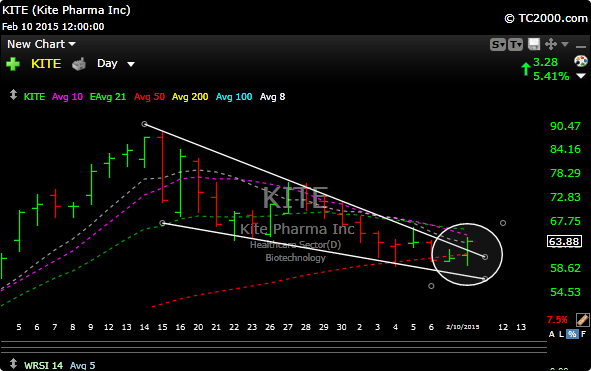
Task: Select the Avg 50 indicator label
Action: pos(149,97)
